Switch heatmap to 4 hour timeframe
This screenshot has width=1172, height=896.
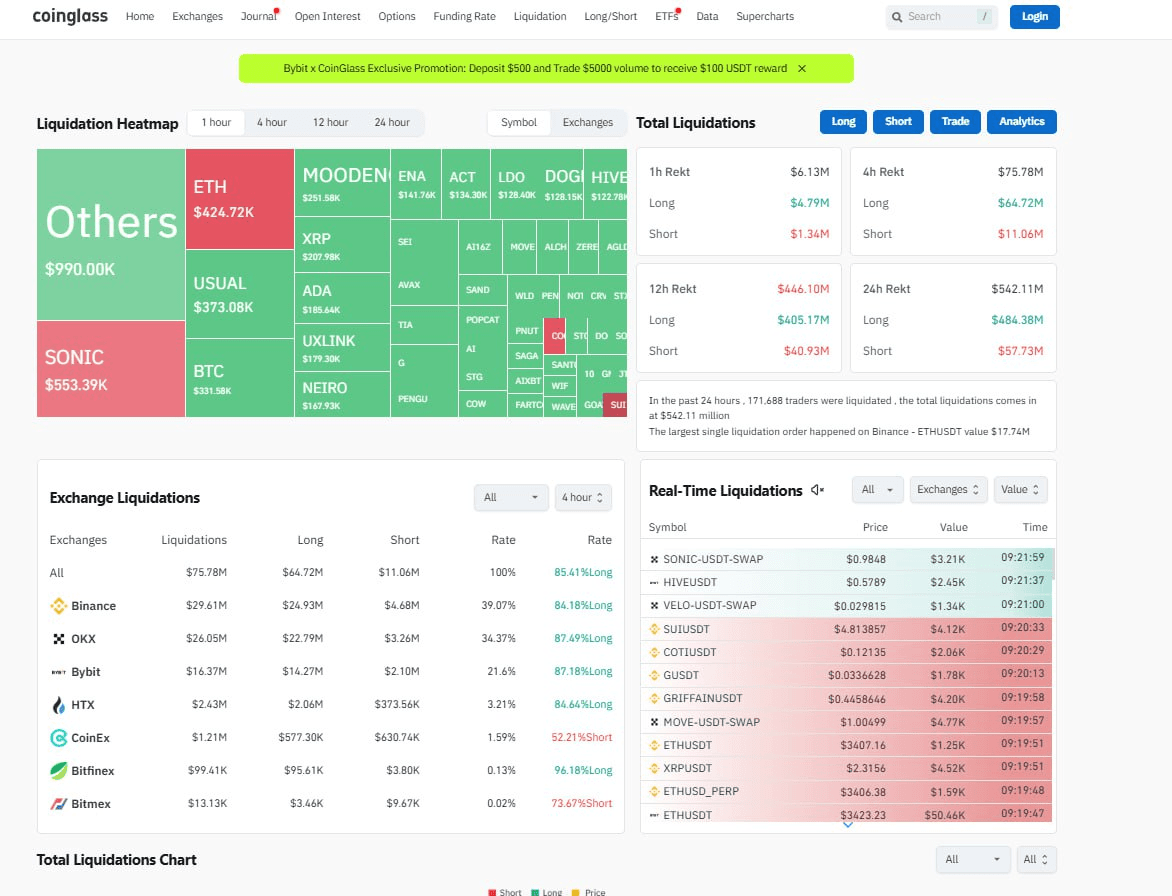point(272,123)
